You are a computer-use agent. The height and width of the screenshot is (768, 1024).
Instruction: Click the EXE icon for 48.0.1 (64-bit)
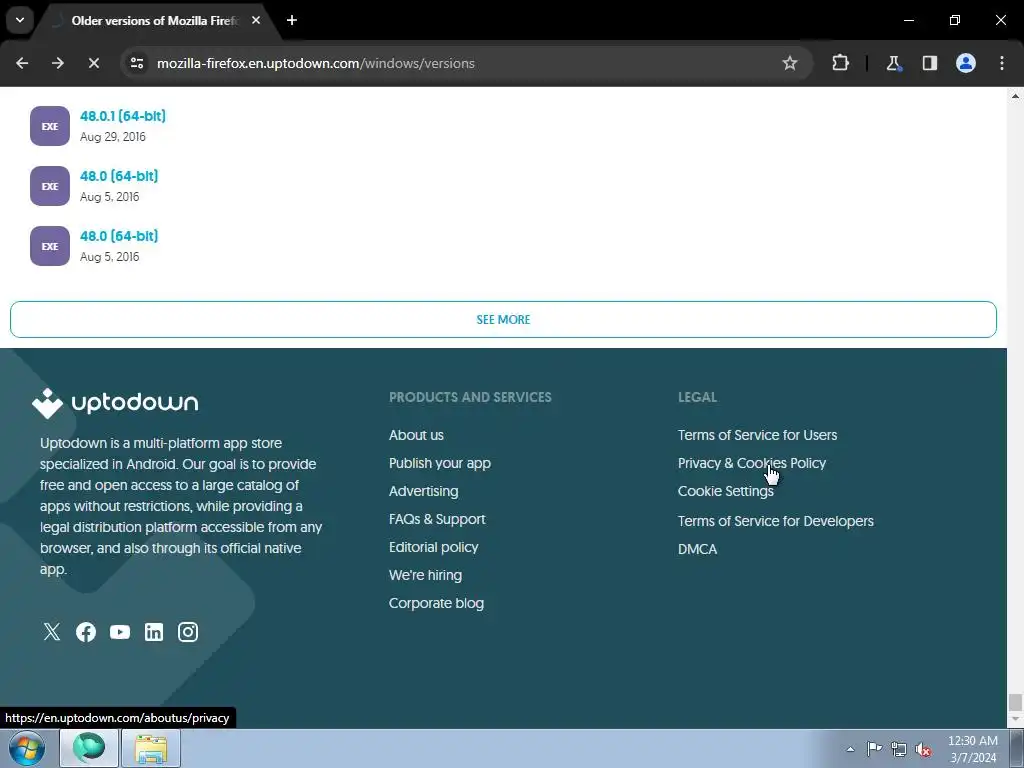pyautogui.click(x=50, y=126)
